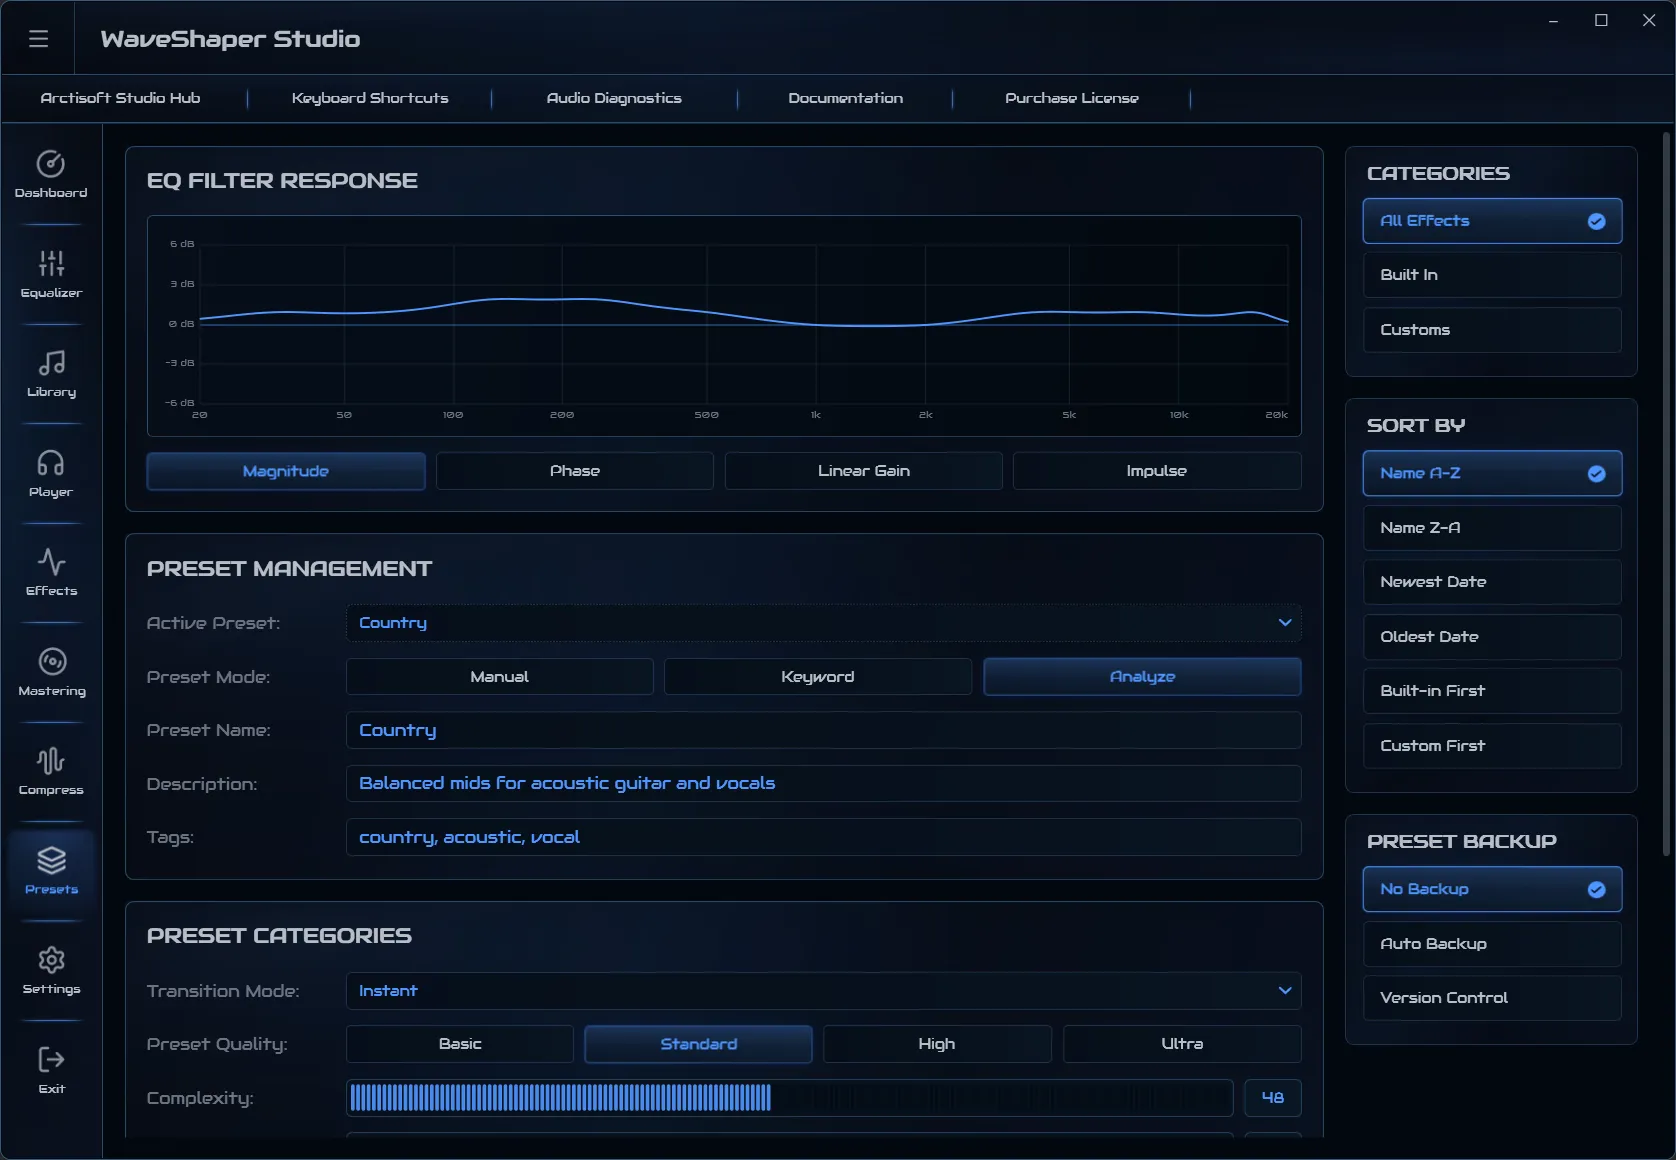Set Preset Mode to Keyword

(x=818, y=677)
